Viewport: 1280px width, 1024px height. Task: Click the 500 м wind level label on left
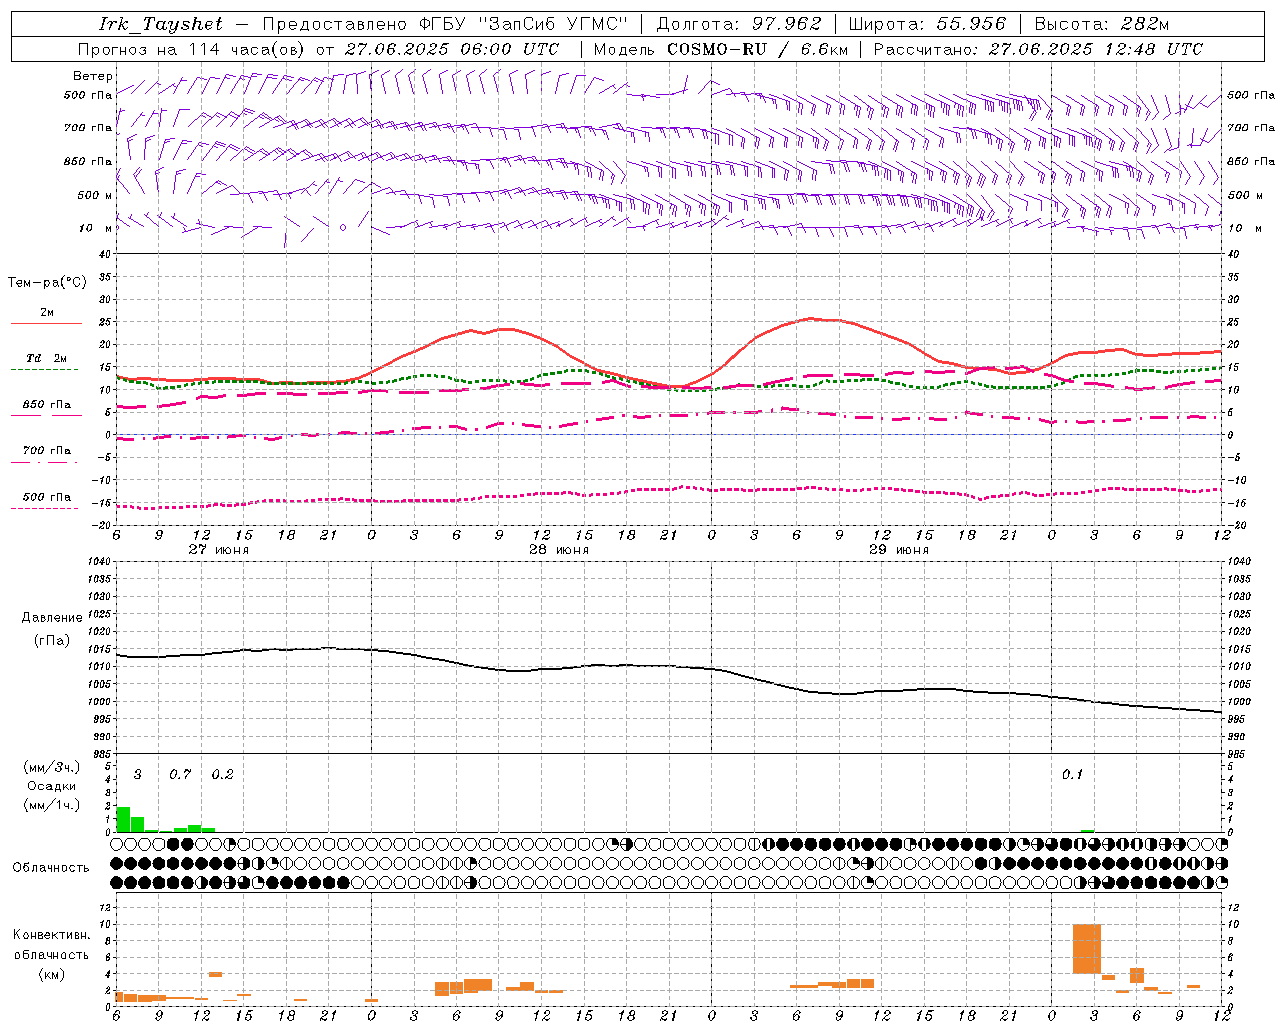[x=95, y=196]
